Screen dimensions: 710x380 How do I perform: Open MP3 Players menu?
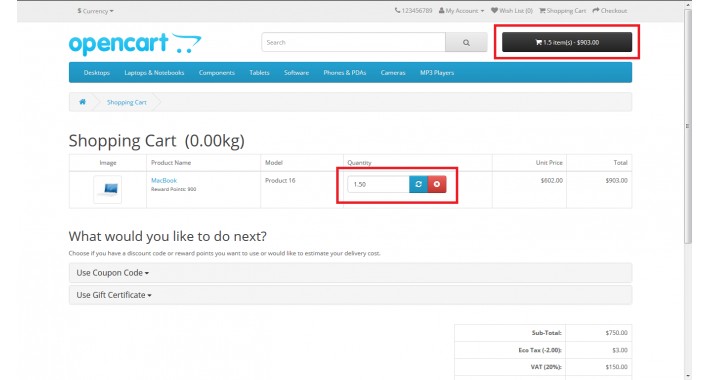pos(437,72)
